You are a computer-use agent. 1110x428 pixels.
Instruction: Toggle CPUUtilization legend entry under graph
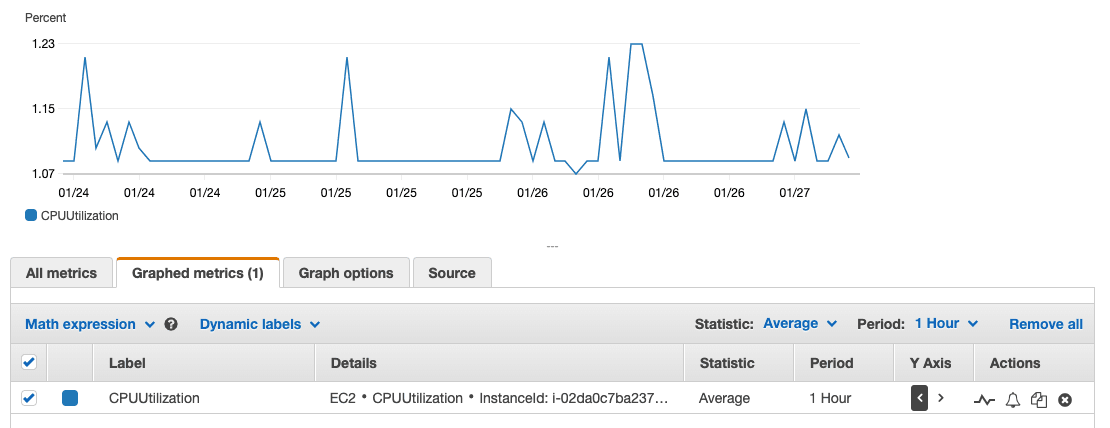72,215
